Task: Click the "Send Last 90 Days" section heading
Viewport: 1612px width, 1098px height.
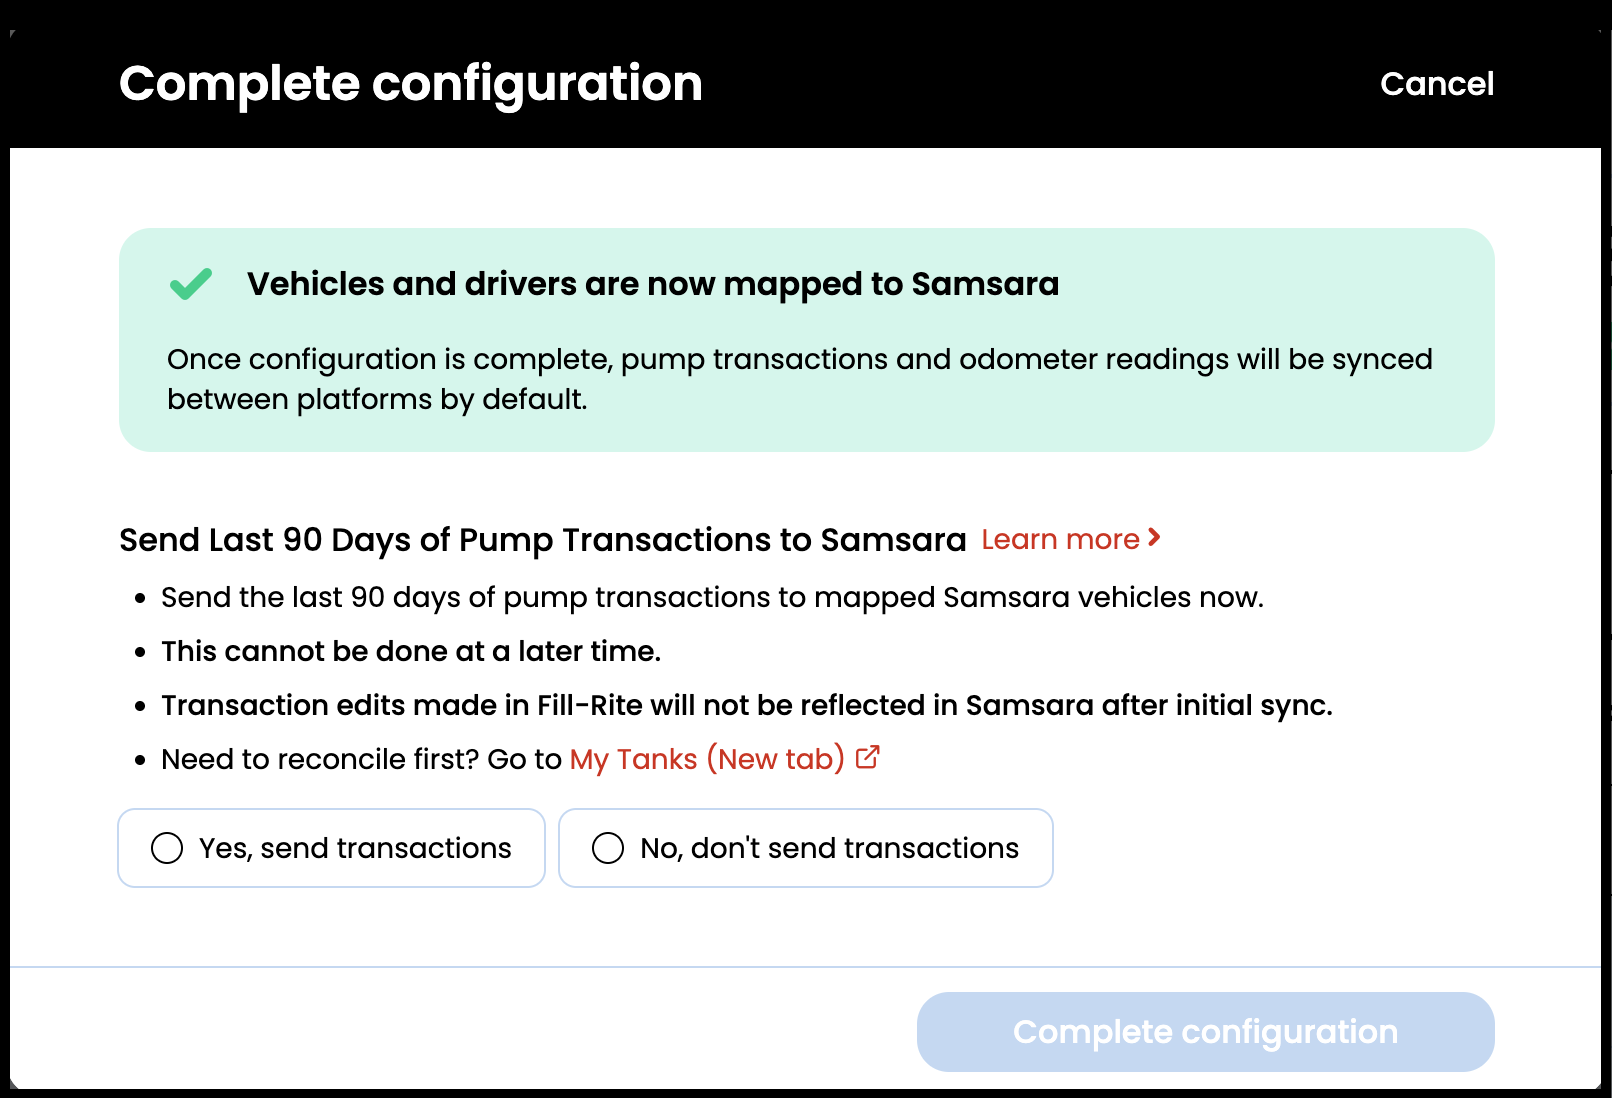Action: [542, 540]
